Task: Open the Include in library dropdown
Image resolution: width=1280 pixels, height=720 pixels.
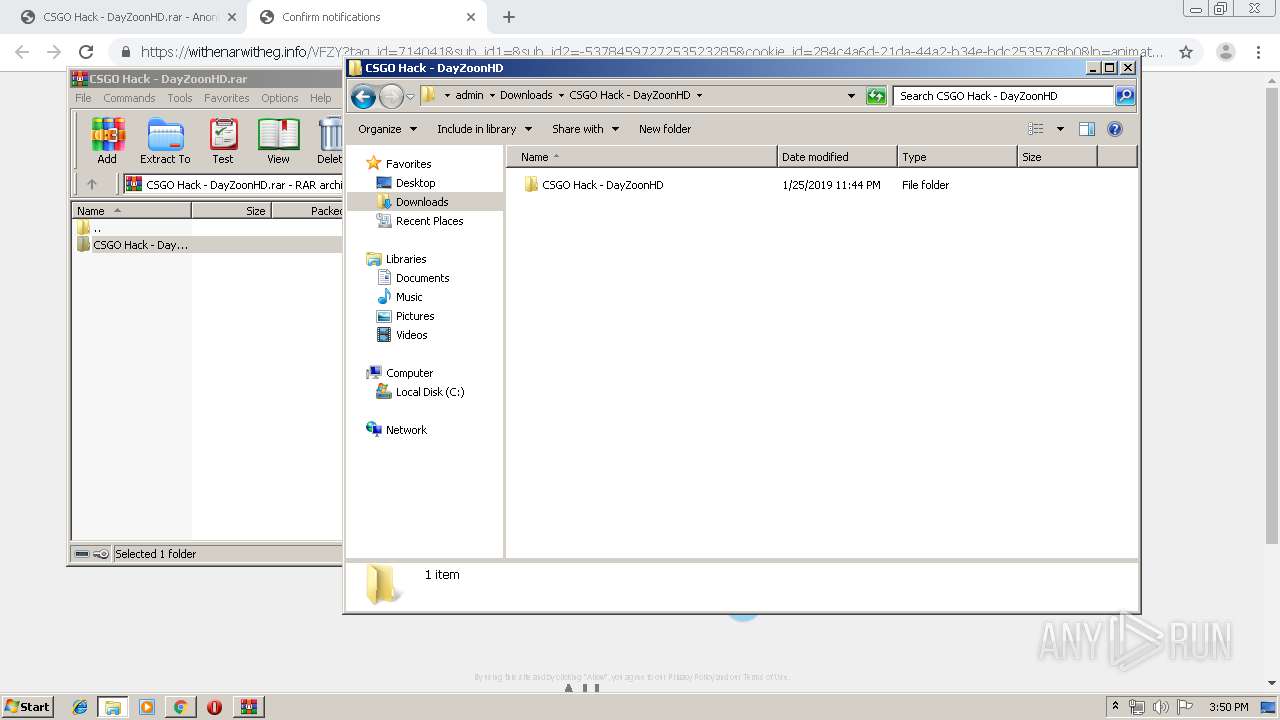Action: click(484, 129)
